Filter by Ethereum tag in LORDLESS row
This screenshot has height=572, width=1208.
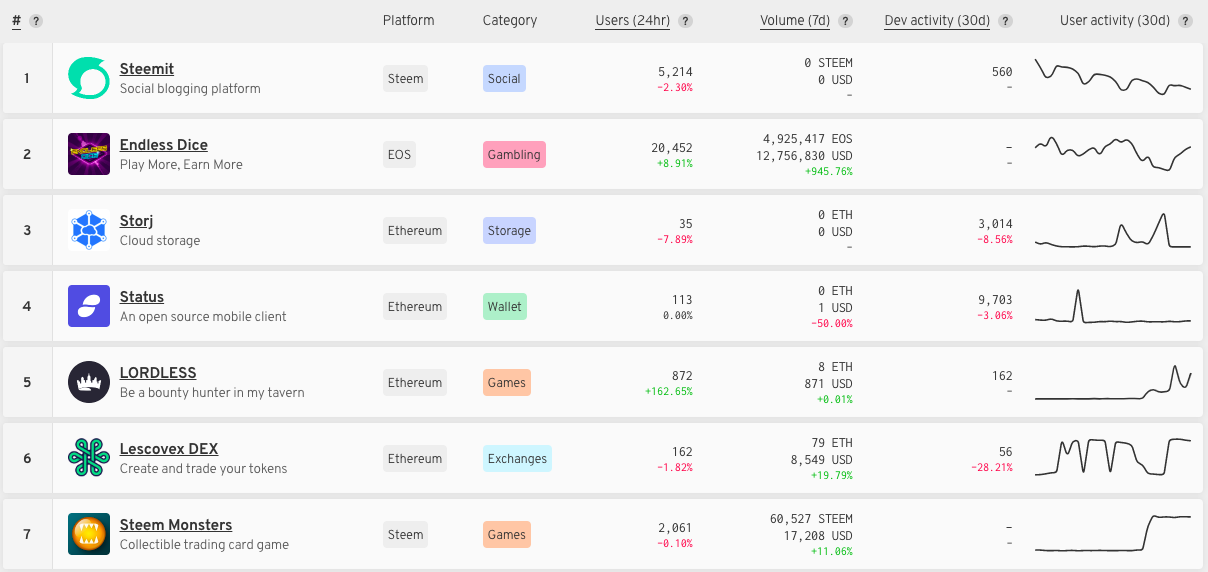pyautogui.click(x=415, y=383)
